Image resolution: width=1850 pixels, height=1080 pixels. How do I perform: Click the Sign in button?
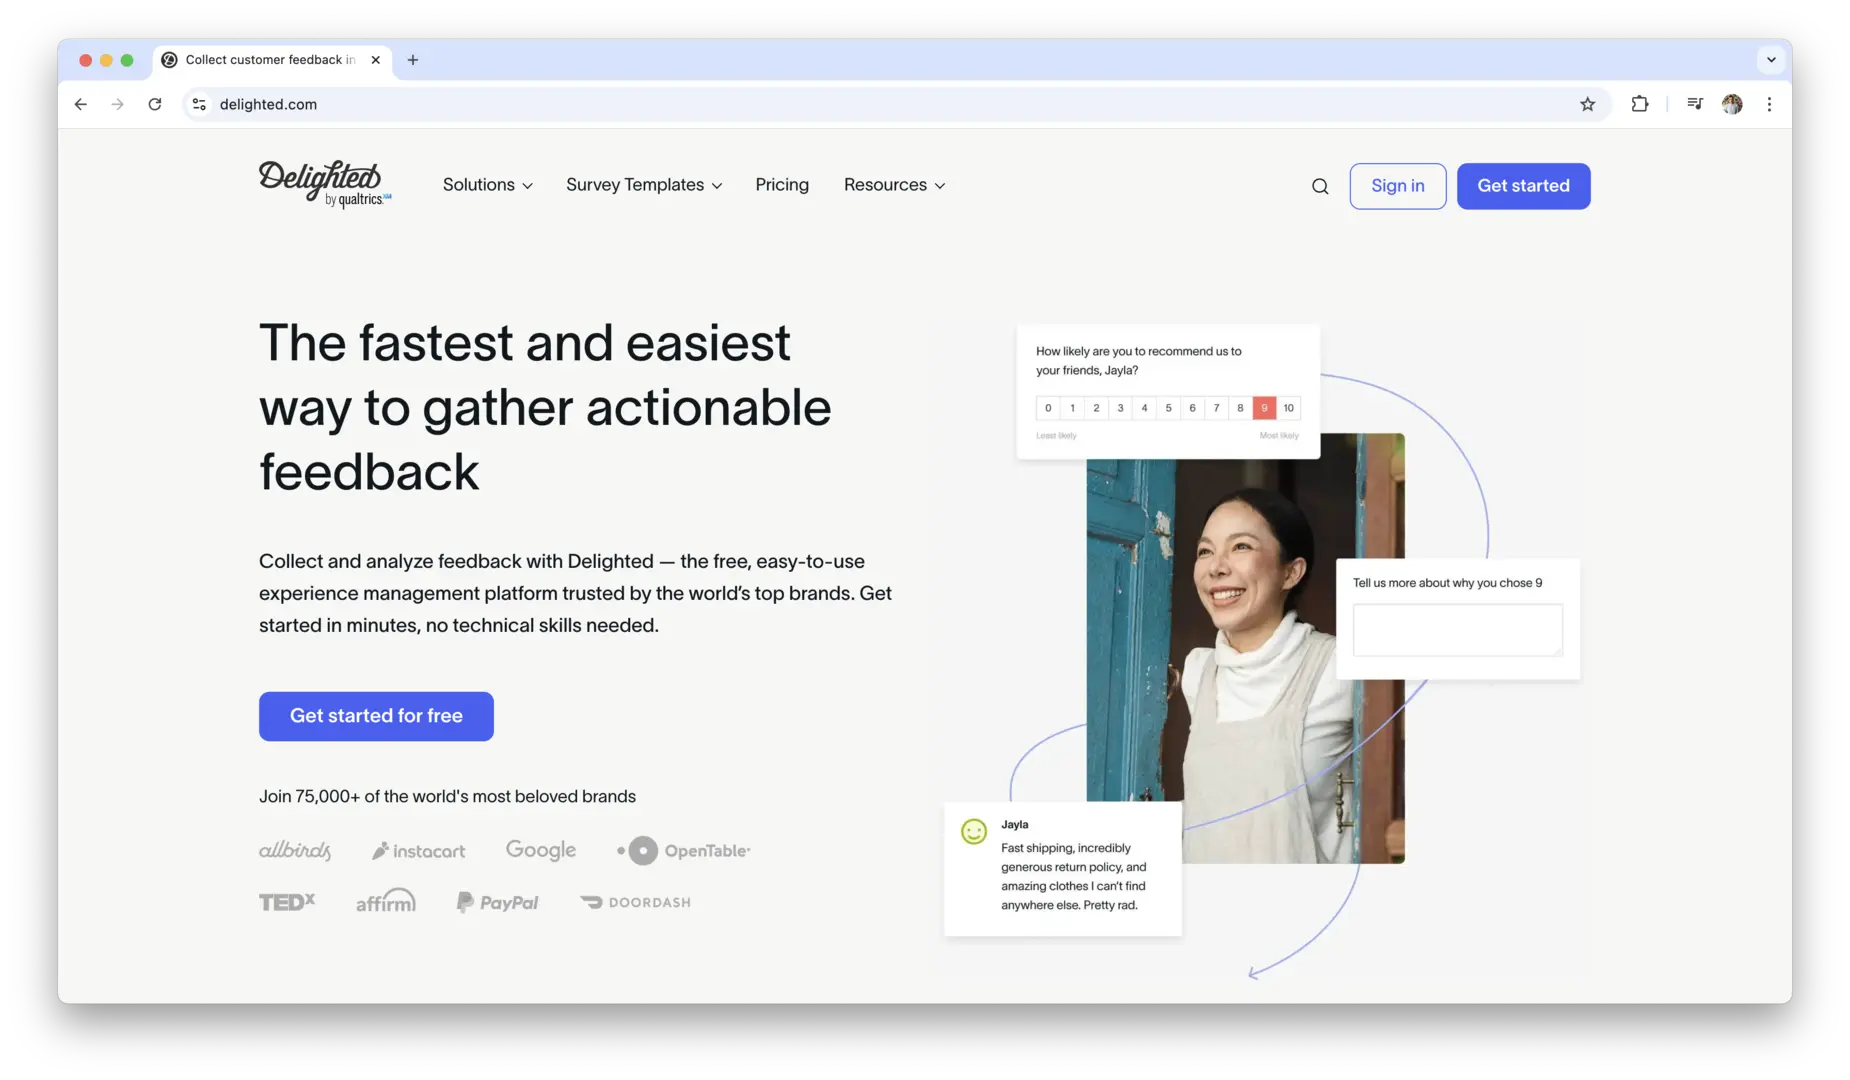(x=1397, y=186)
